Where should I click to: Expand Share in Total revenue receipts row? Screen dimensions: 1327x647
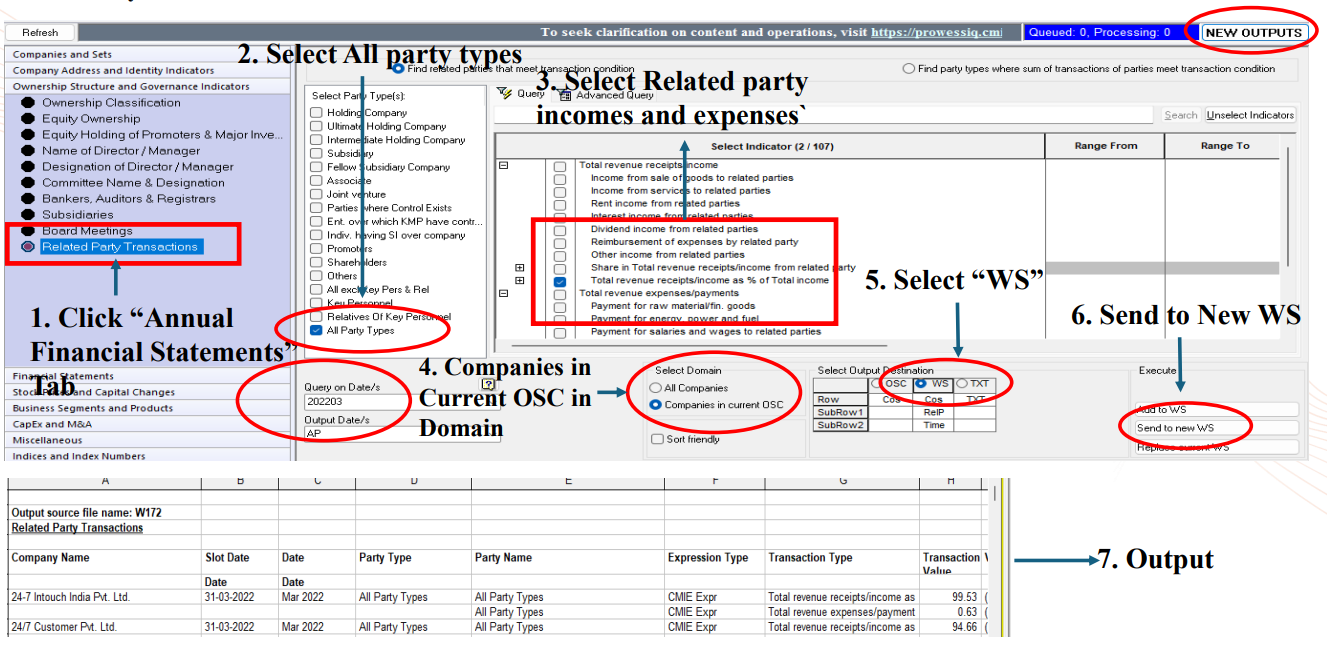519,268
